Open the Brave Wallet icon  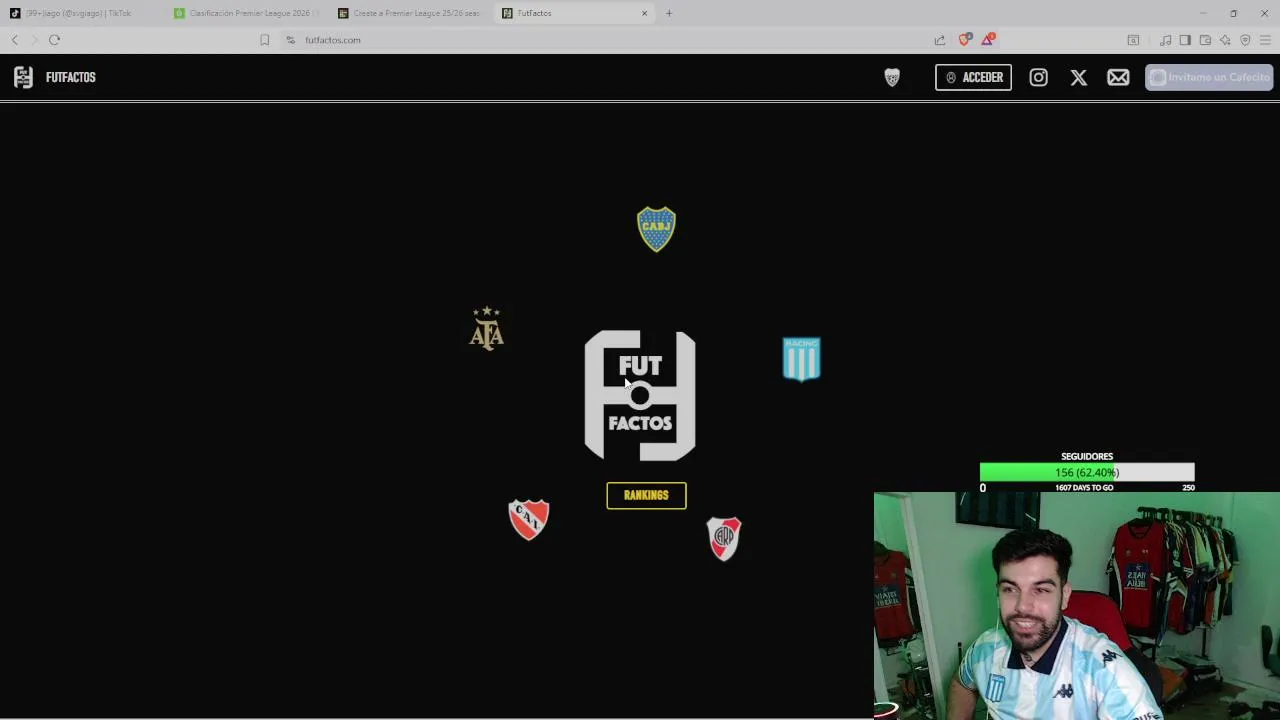(x=1205, y=40)
